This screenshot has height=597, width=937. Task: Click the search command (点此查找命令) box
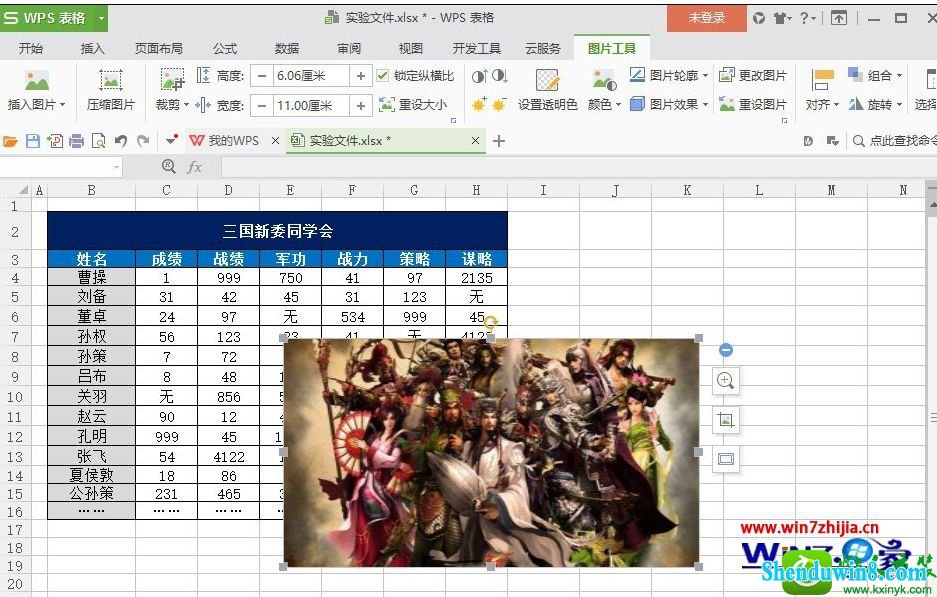895,141
